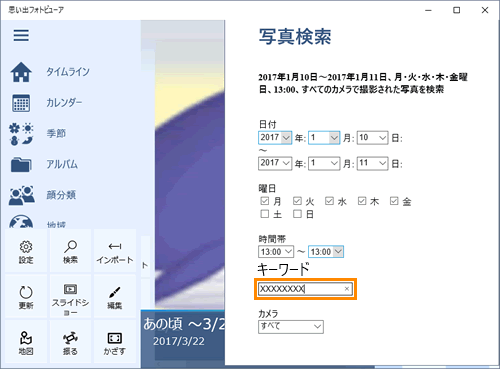Select 季節 menu label
This screenshot has width=500, height=369.
56,134
